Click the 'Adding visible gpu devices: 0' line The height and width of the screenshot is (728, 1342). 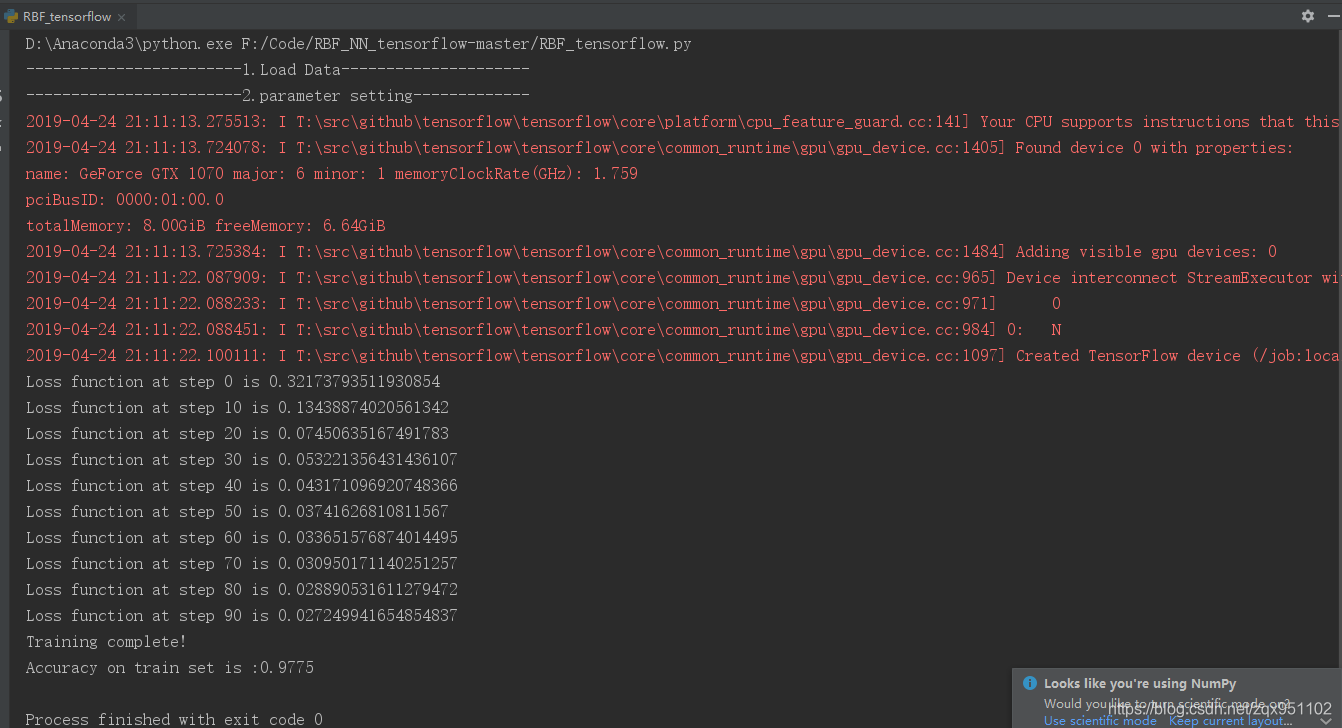[651, 252]
